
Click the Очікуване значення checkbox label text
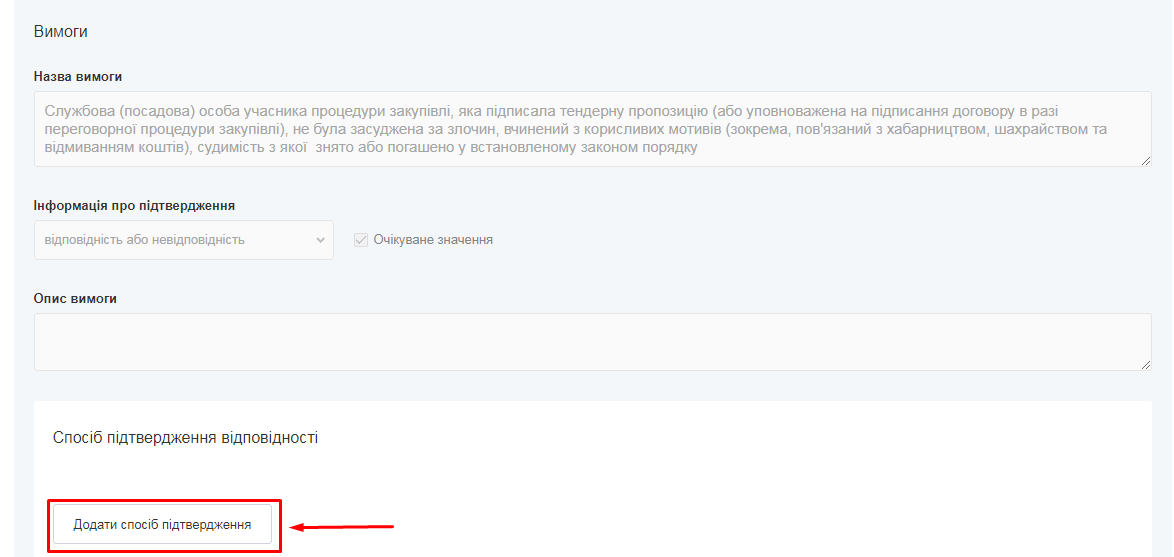[433, 240]
